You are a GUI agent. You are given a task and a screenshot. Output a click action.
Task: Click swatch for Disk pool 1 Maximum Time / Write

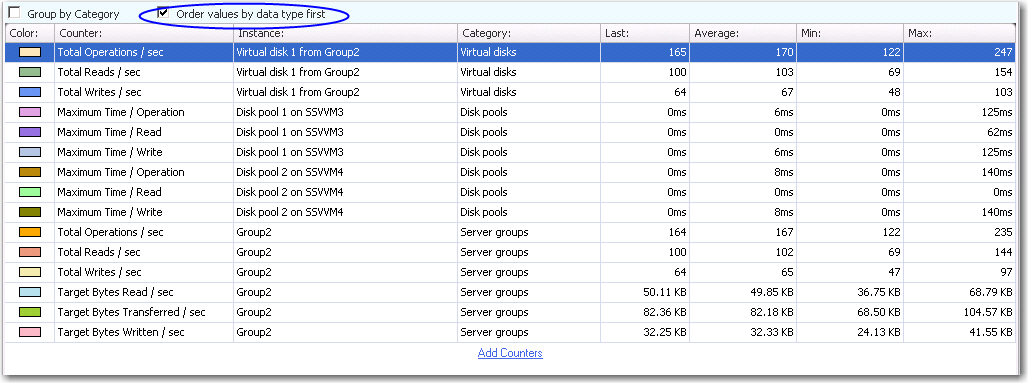pyautogui.click(x=31, y=152)
